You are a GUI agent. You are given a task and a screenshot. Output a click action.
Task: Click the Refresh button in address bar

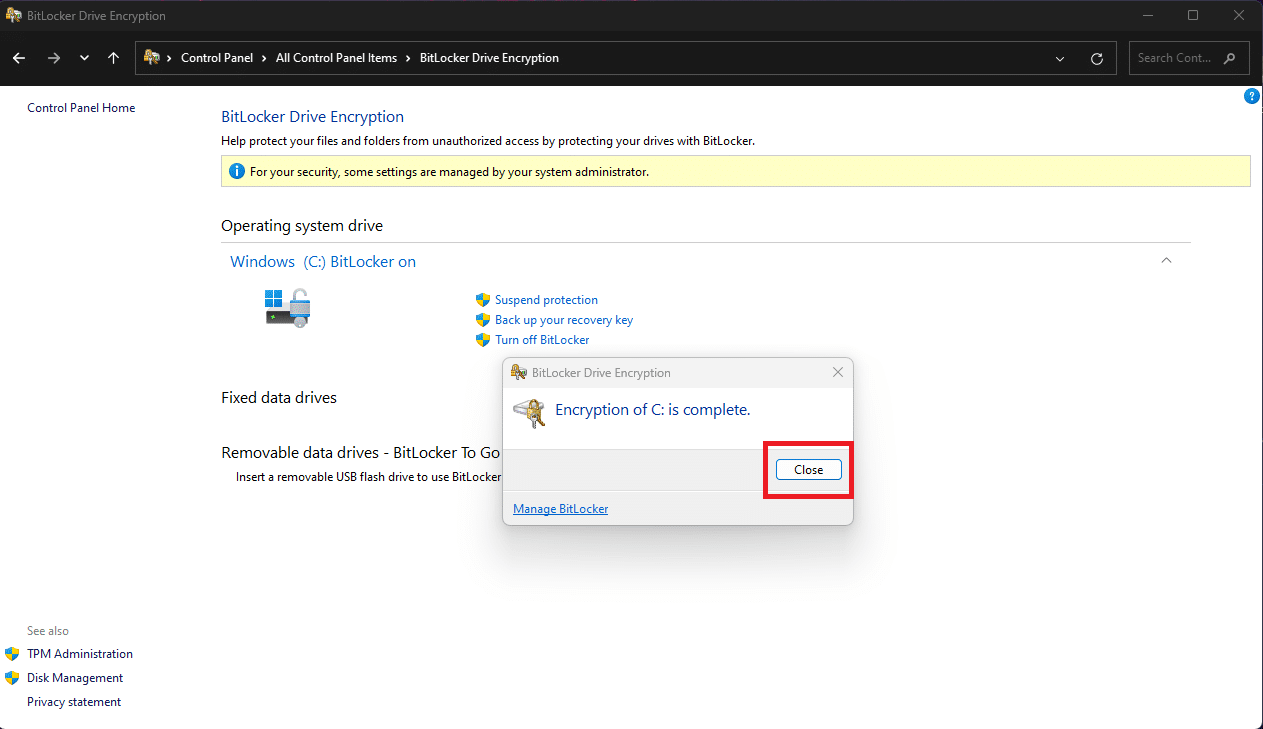1097,58
